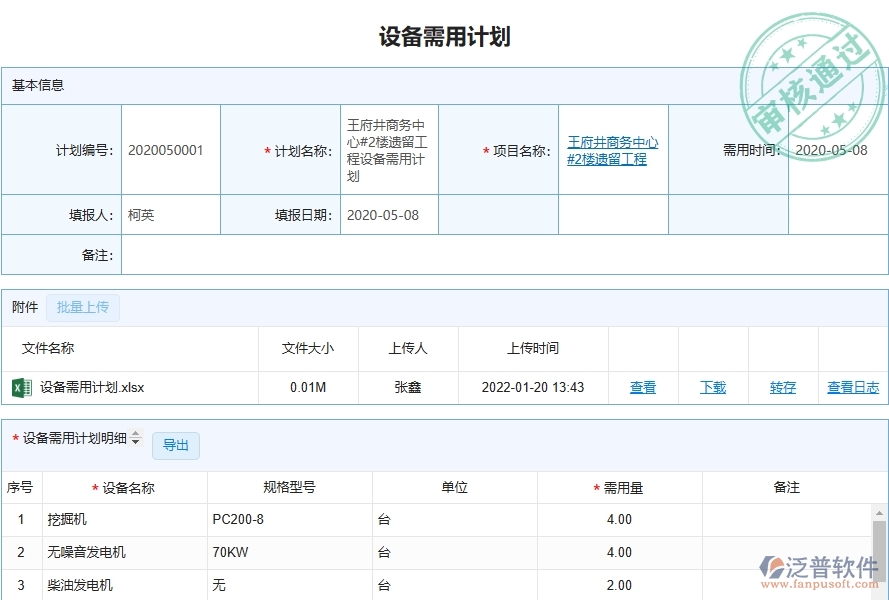Screen dimensions: 889x600
Task: Click the 填报日期 date field value 2020-05-08
Action: pos(384,214)
